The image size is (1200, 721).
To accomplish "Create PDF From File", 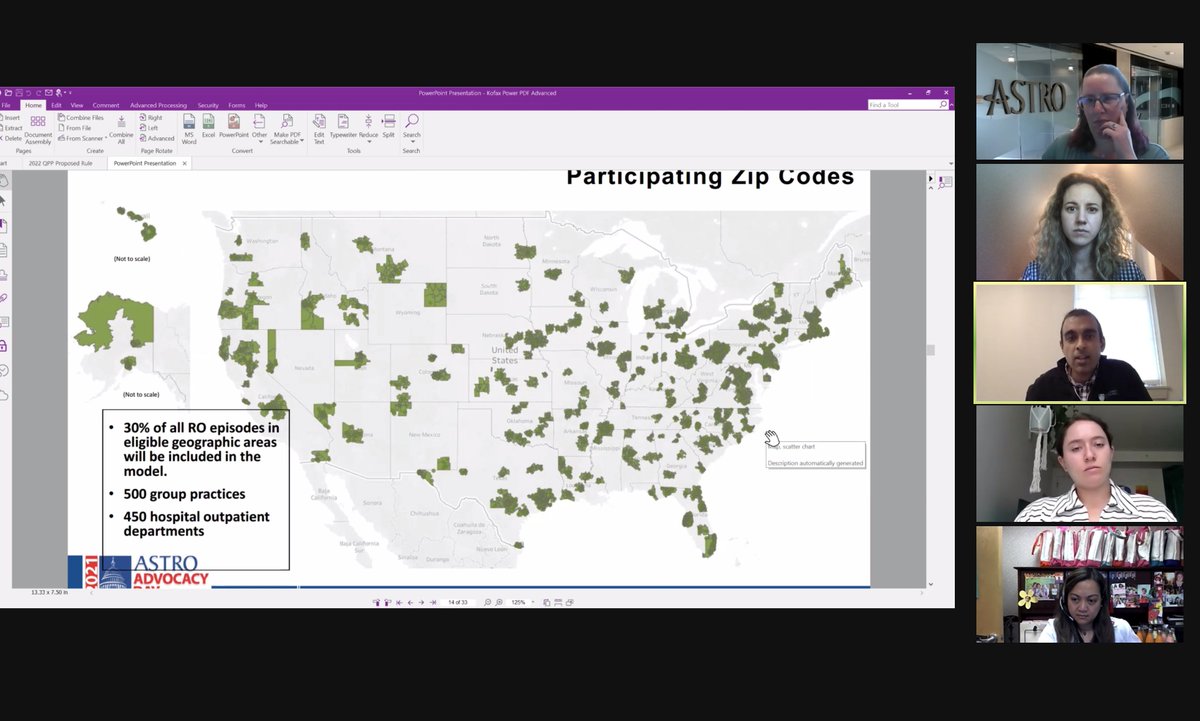I will coord(75,128).
